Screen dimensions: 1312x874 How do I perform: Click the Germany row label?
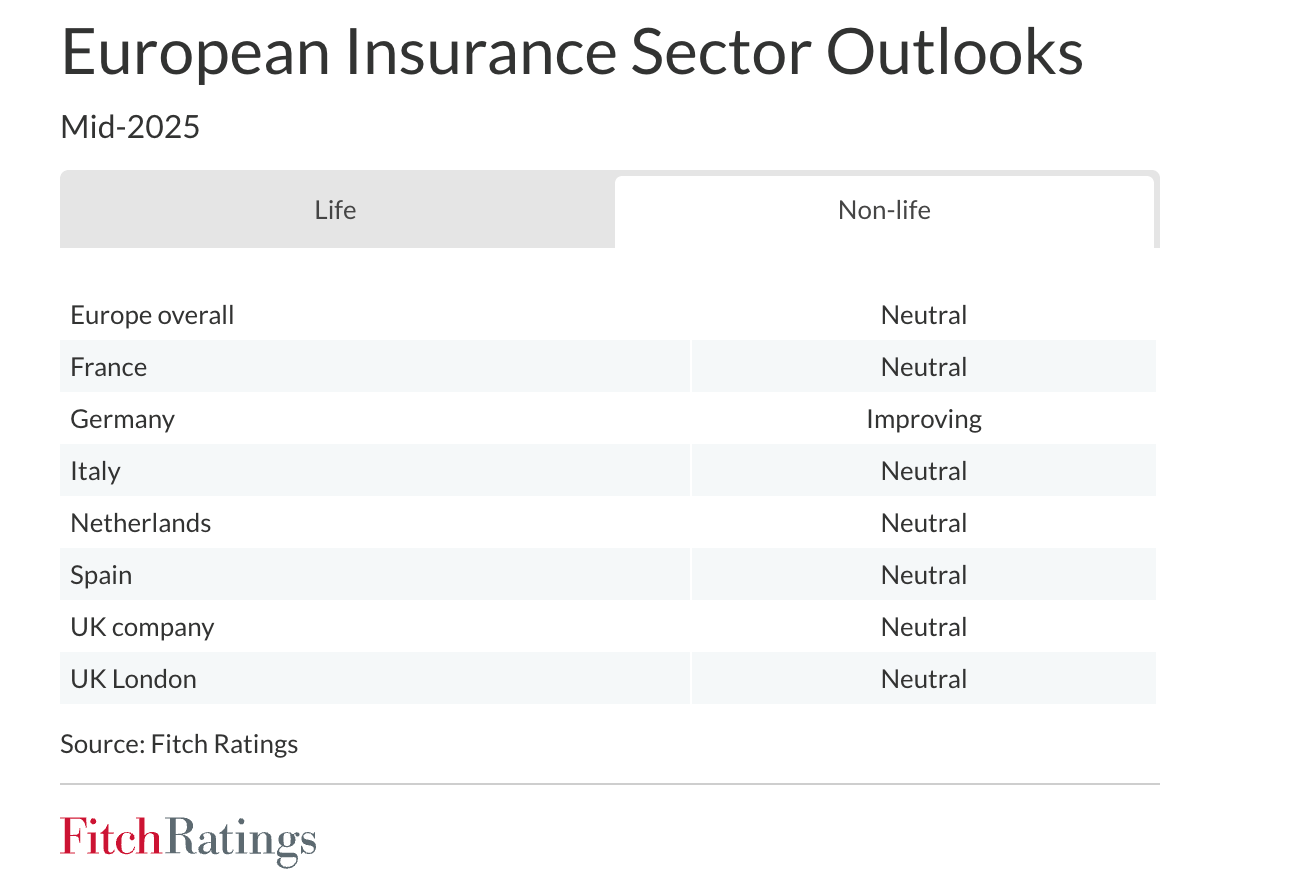122,419
